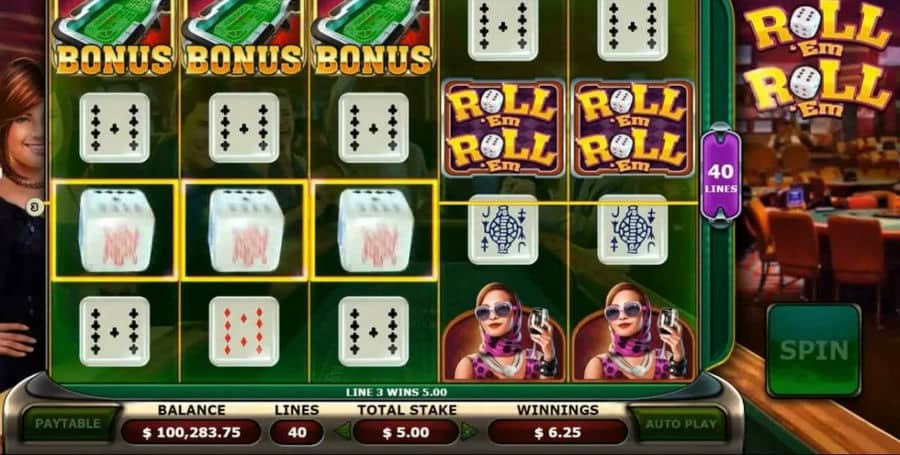Click the Jack die on reel four
900x455 pixels.
click(x=503, y=230)
